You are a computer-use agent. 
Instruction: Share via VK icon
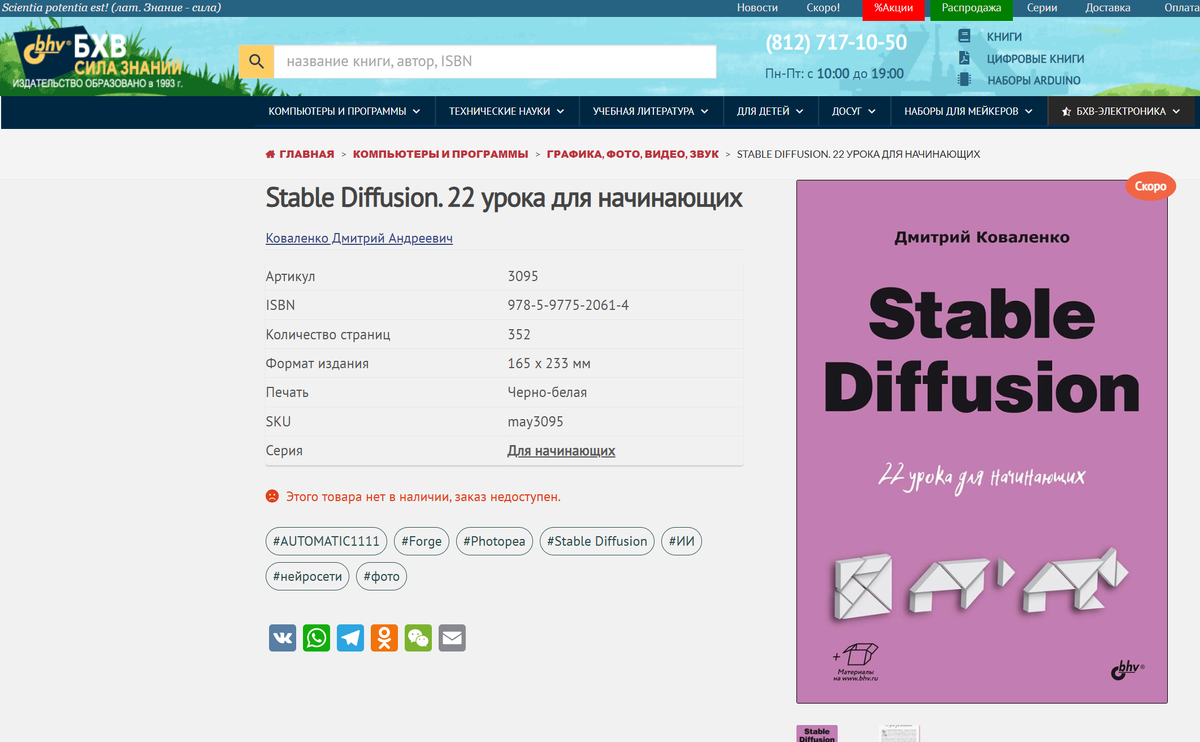283,638
